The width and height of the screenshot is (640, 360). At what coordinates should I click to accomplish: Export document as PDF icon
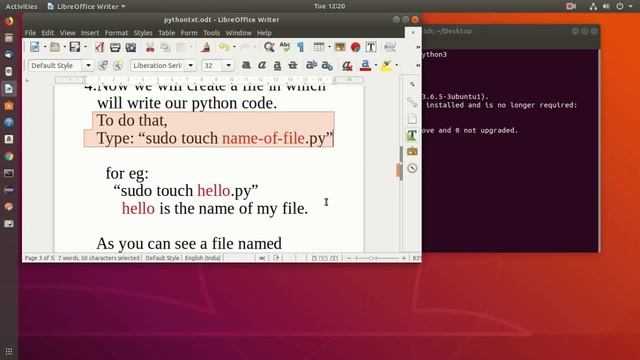click(99, 47)
